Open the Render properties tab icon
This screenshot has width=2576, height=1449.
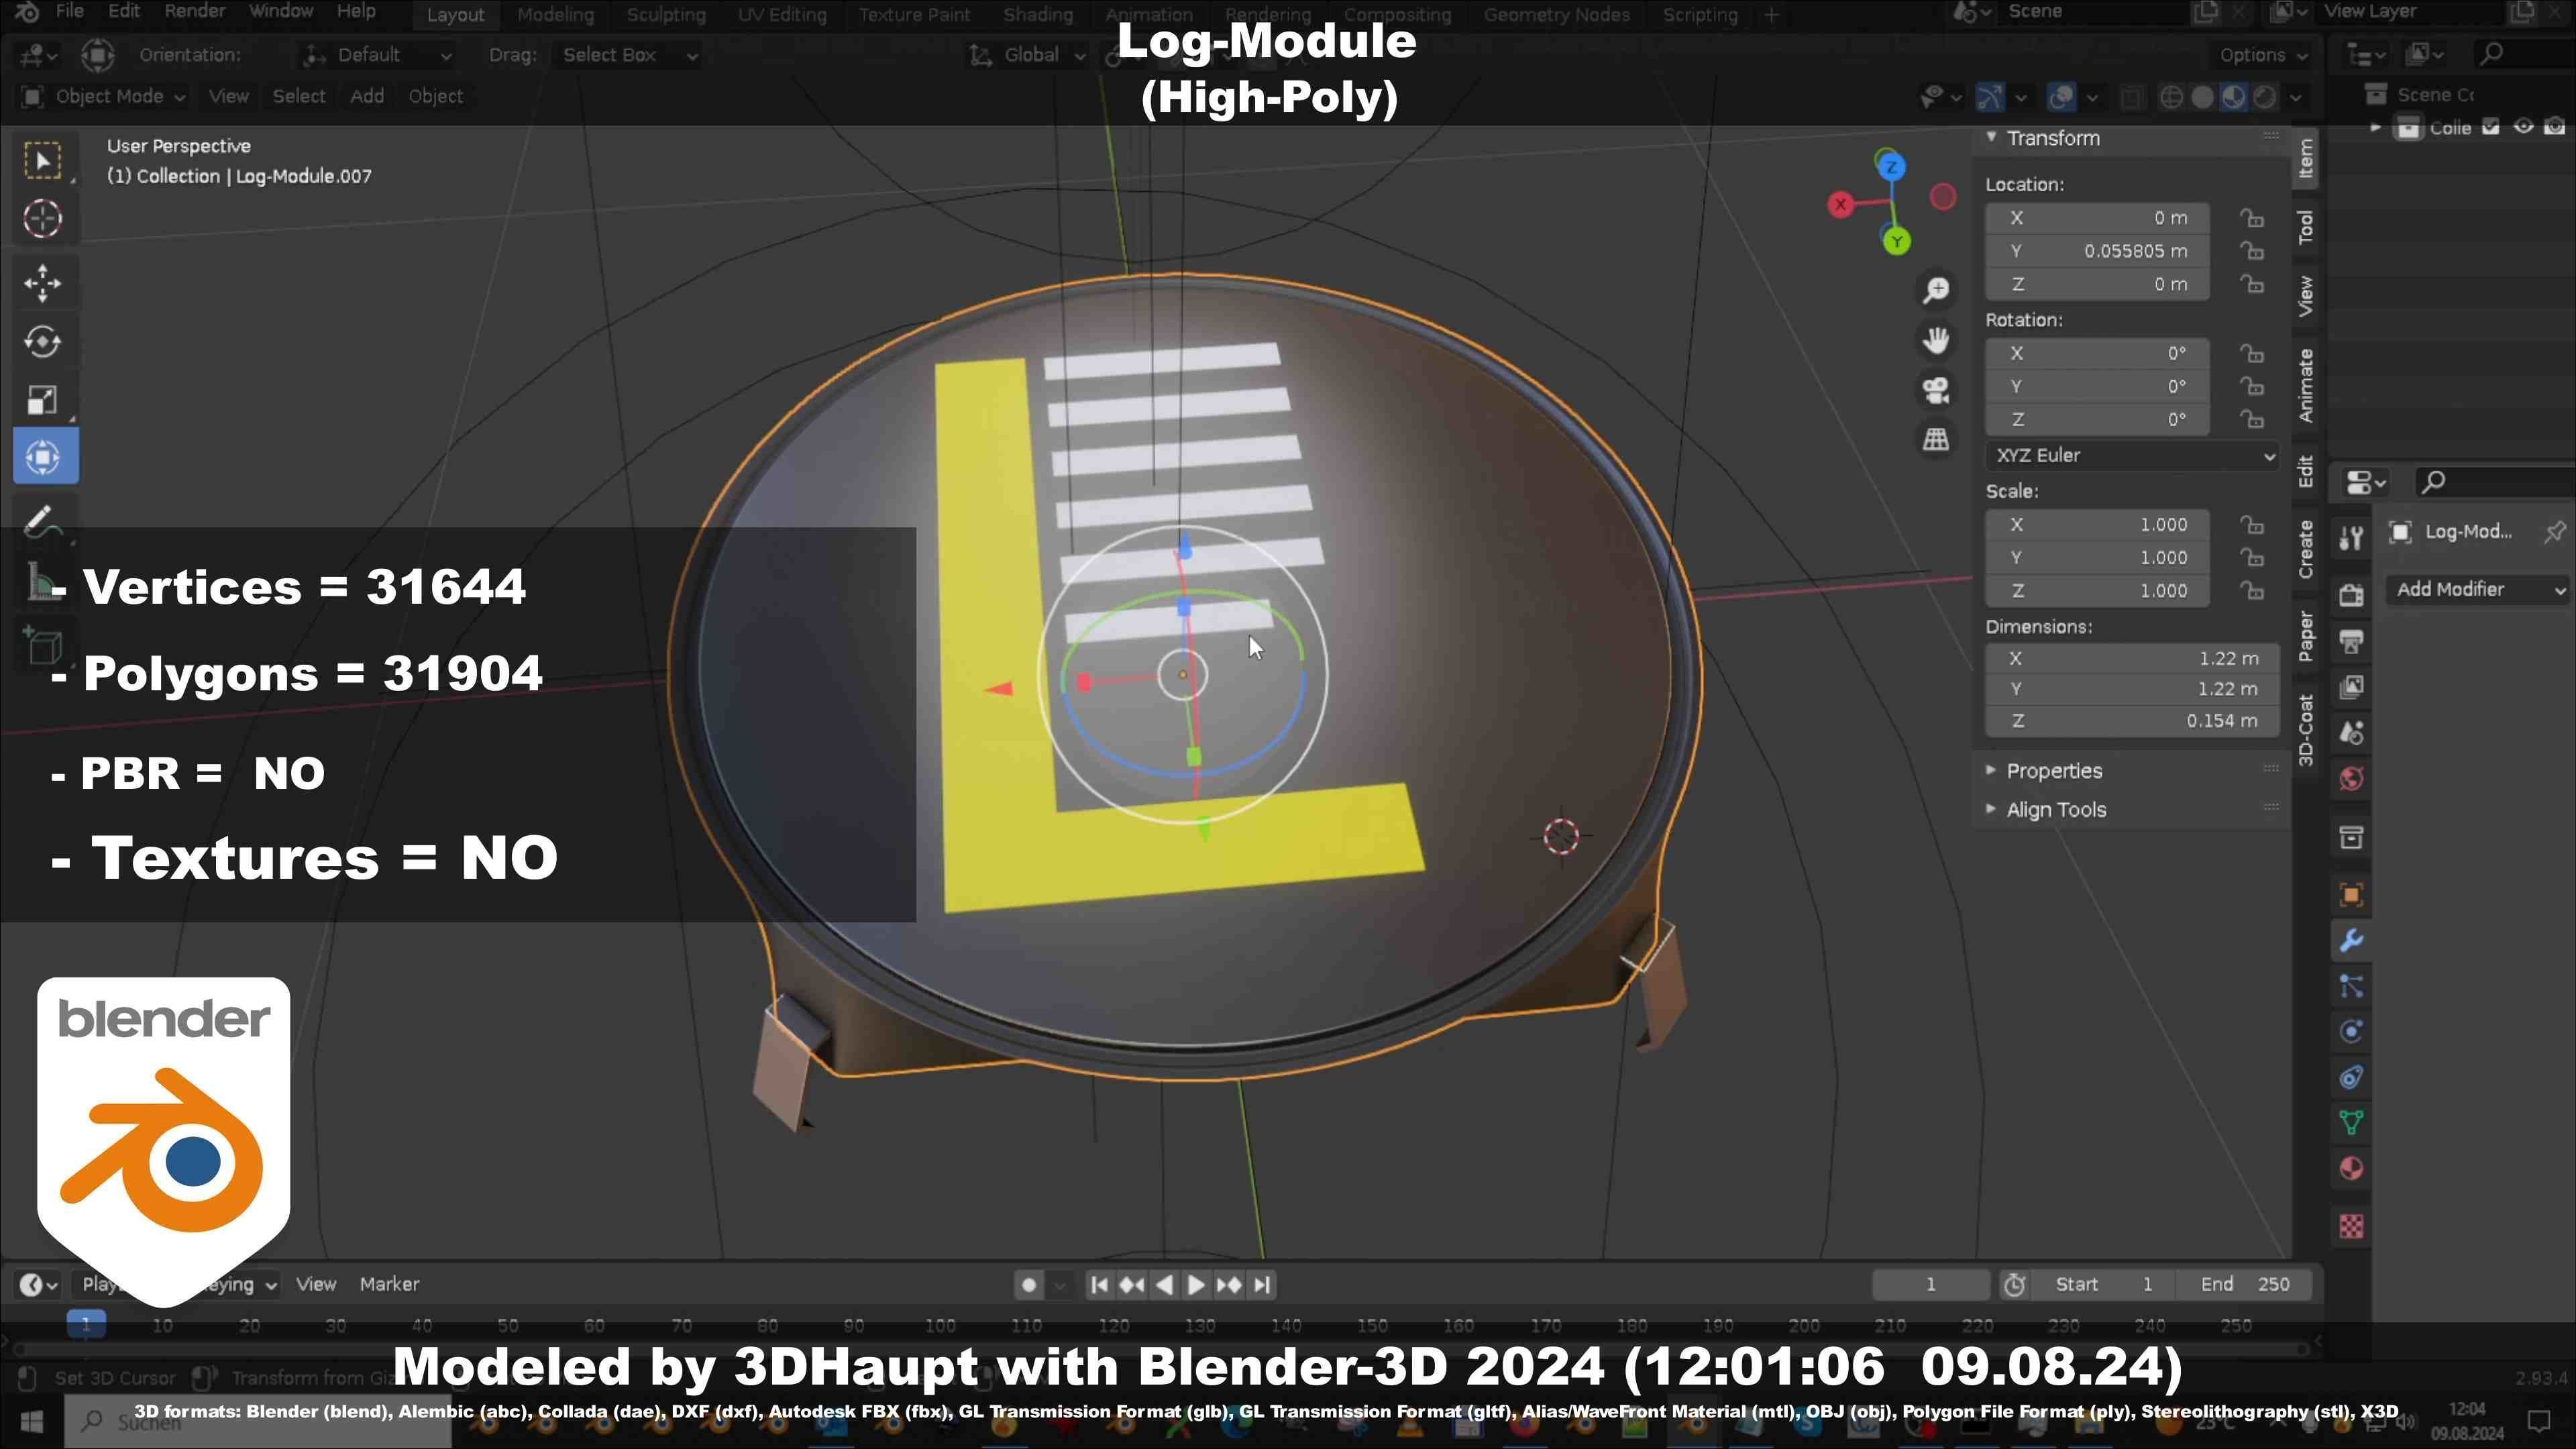2351,595
